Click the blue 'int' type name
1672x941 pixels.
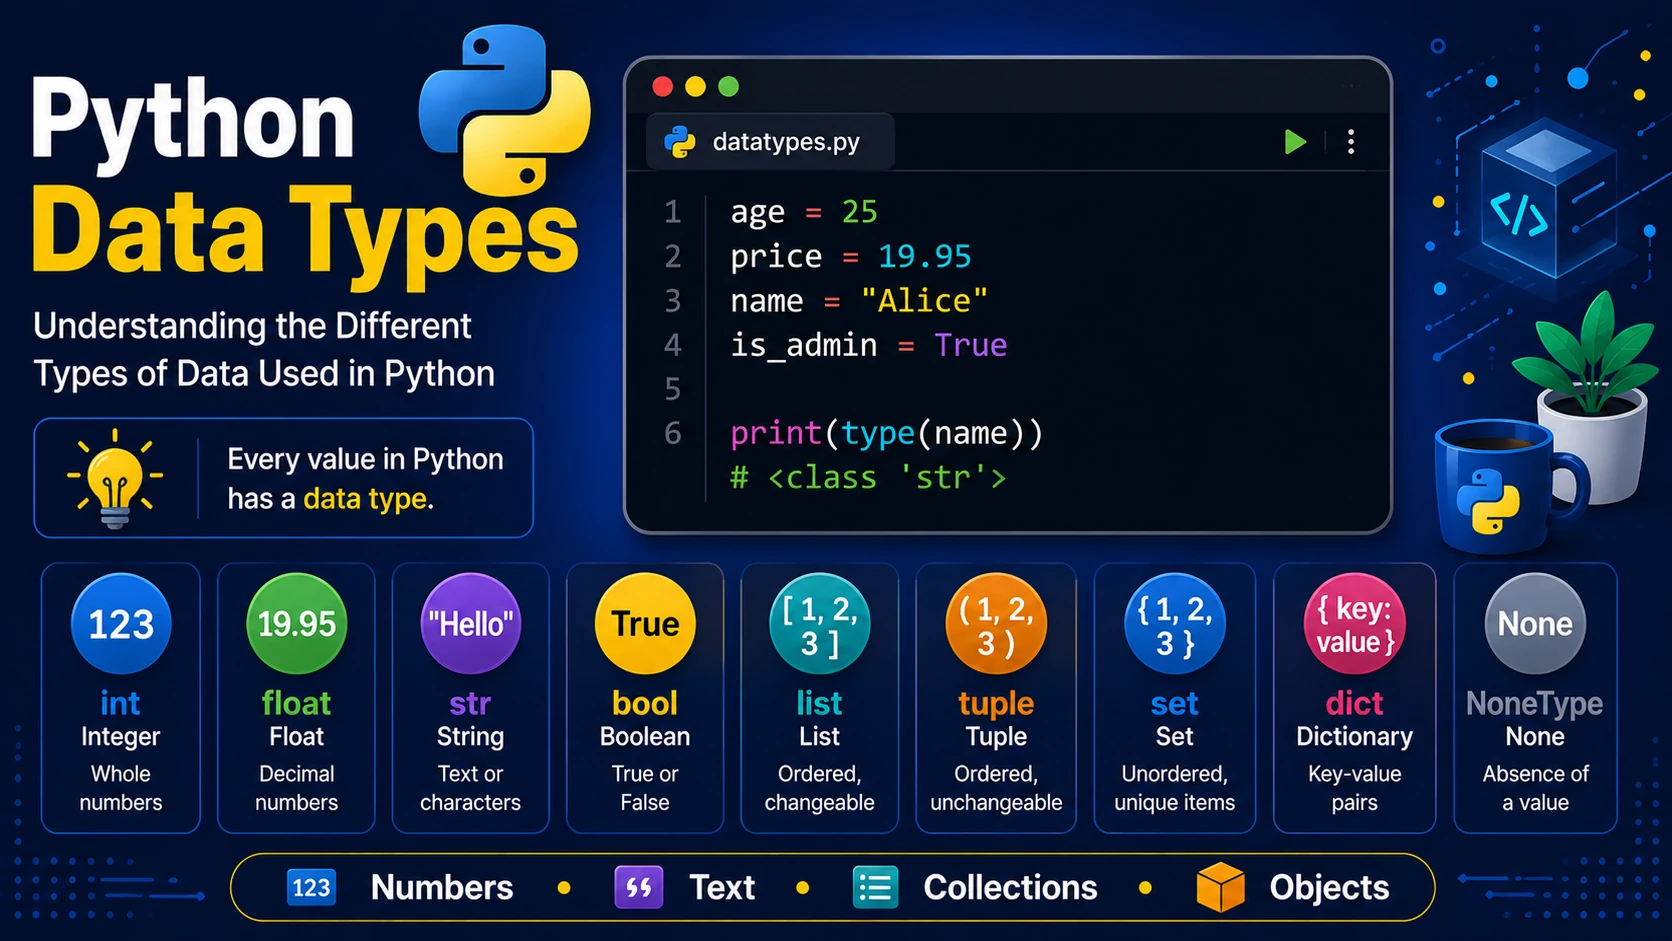pyautogui.click(x=120, y=703)
